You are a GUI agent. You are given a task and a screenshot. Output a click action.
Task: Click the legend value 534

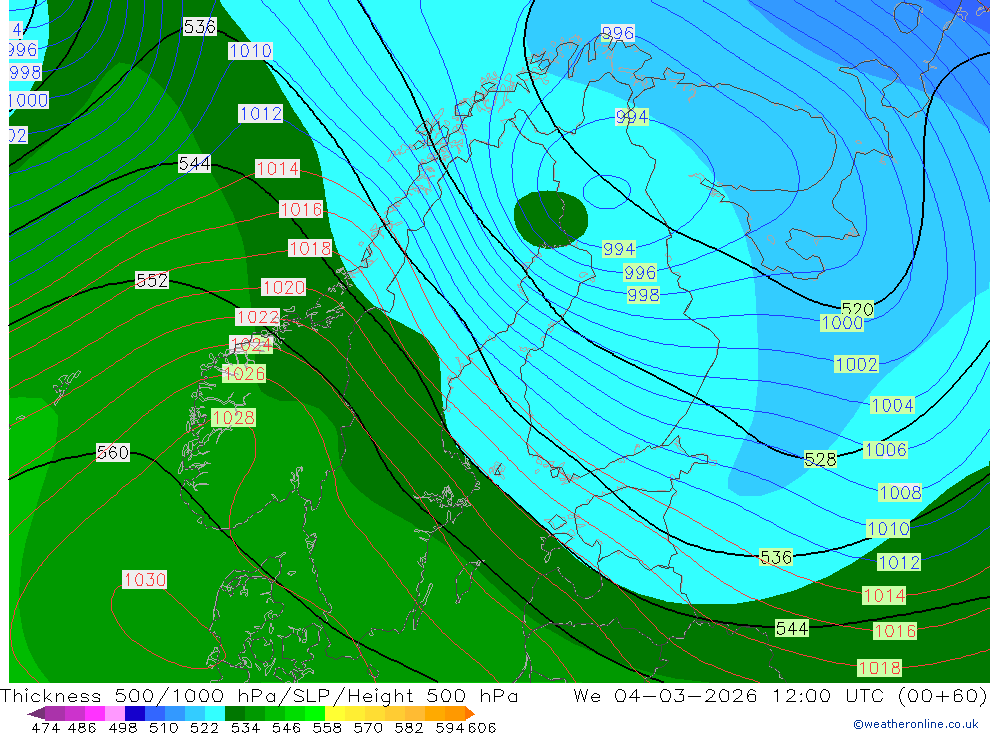point(246,727)
